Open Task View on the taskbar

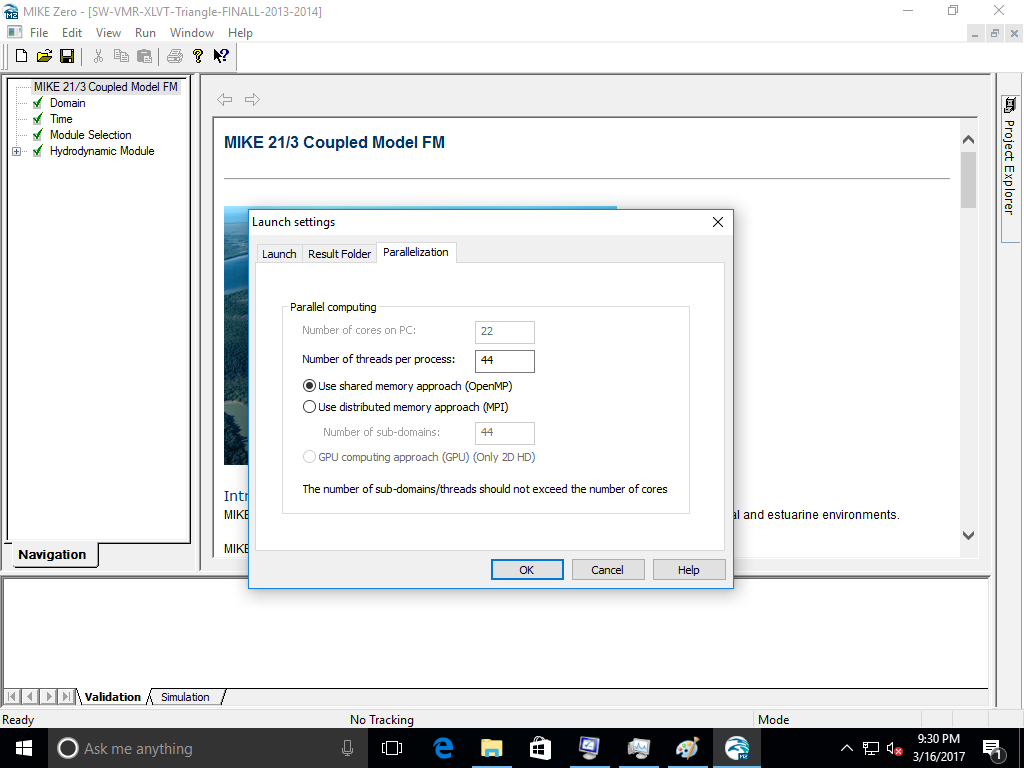tap(392, 748)
